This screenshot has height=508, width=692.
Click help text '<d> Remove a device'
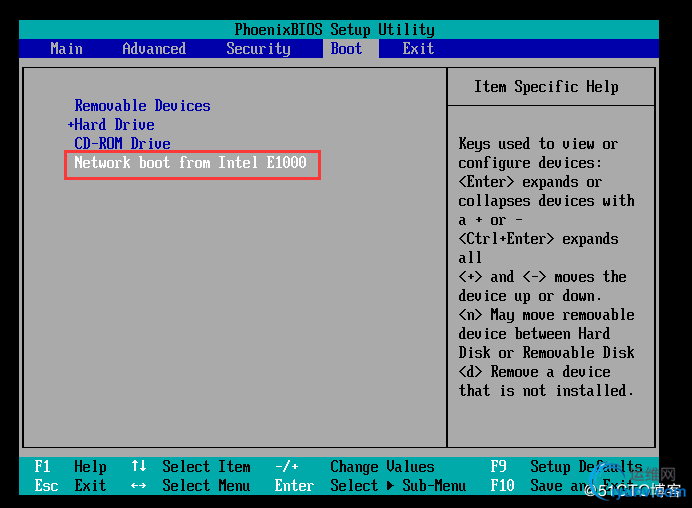coord(534,372)
